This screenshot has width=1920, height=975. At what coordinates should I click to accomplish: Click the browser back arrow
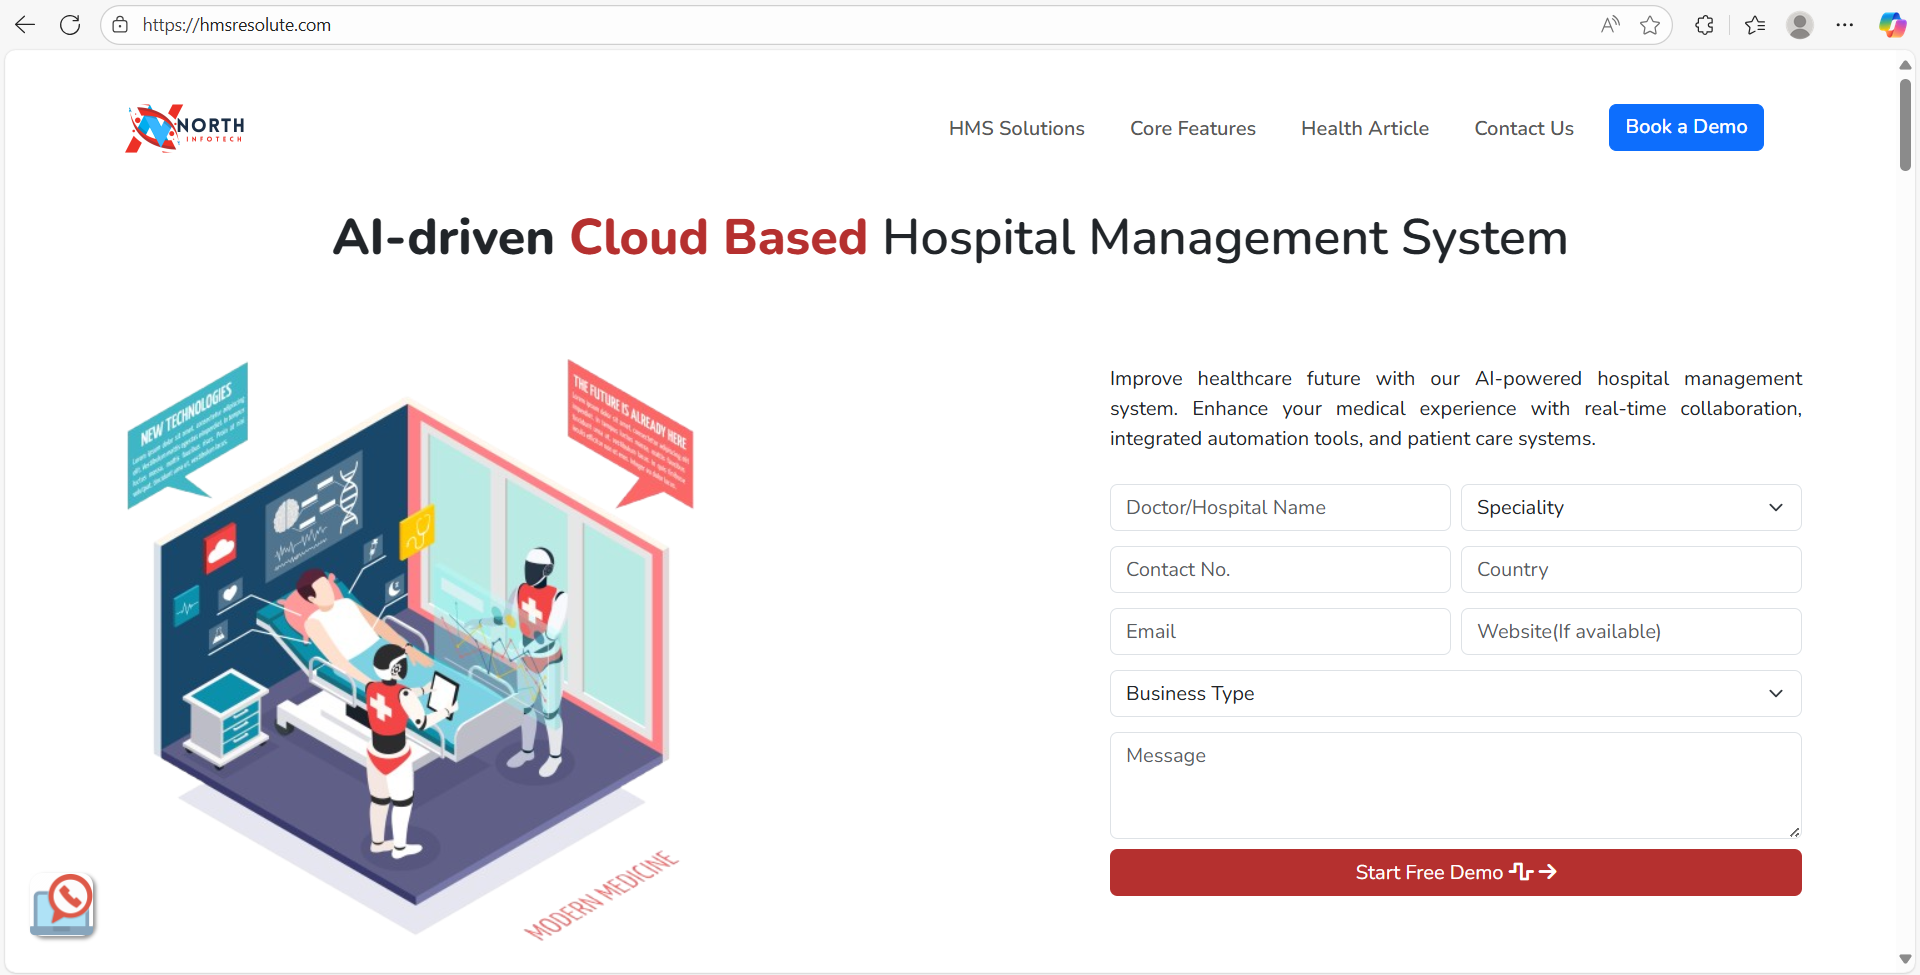point(25,25)
